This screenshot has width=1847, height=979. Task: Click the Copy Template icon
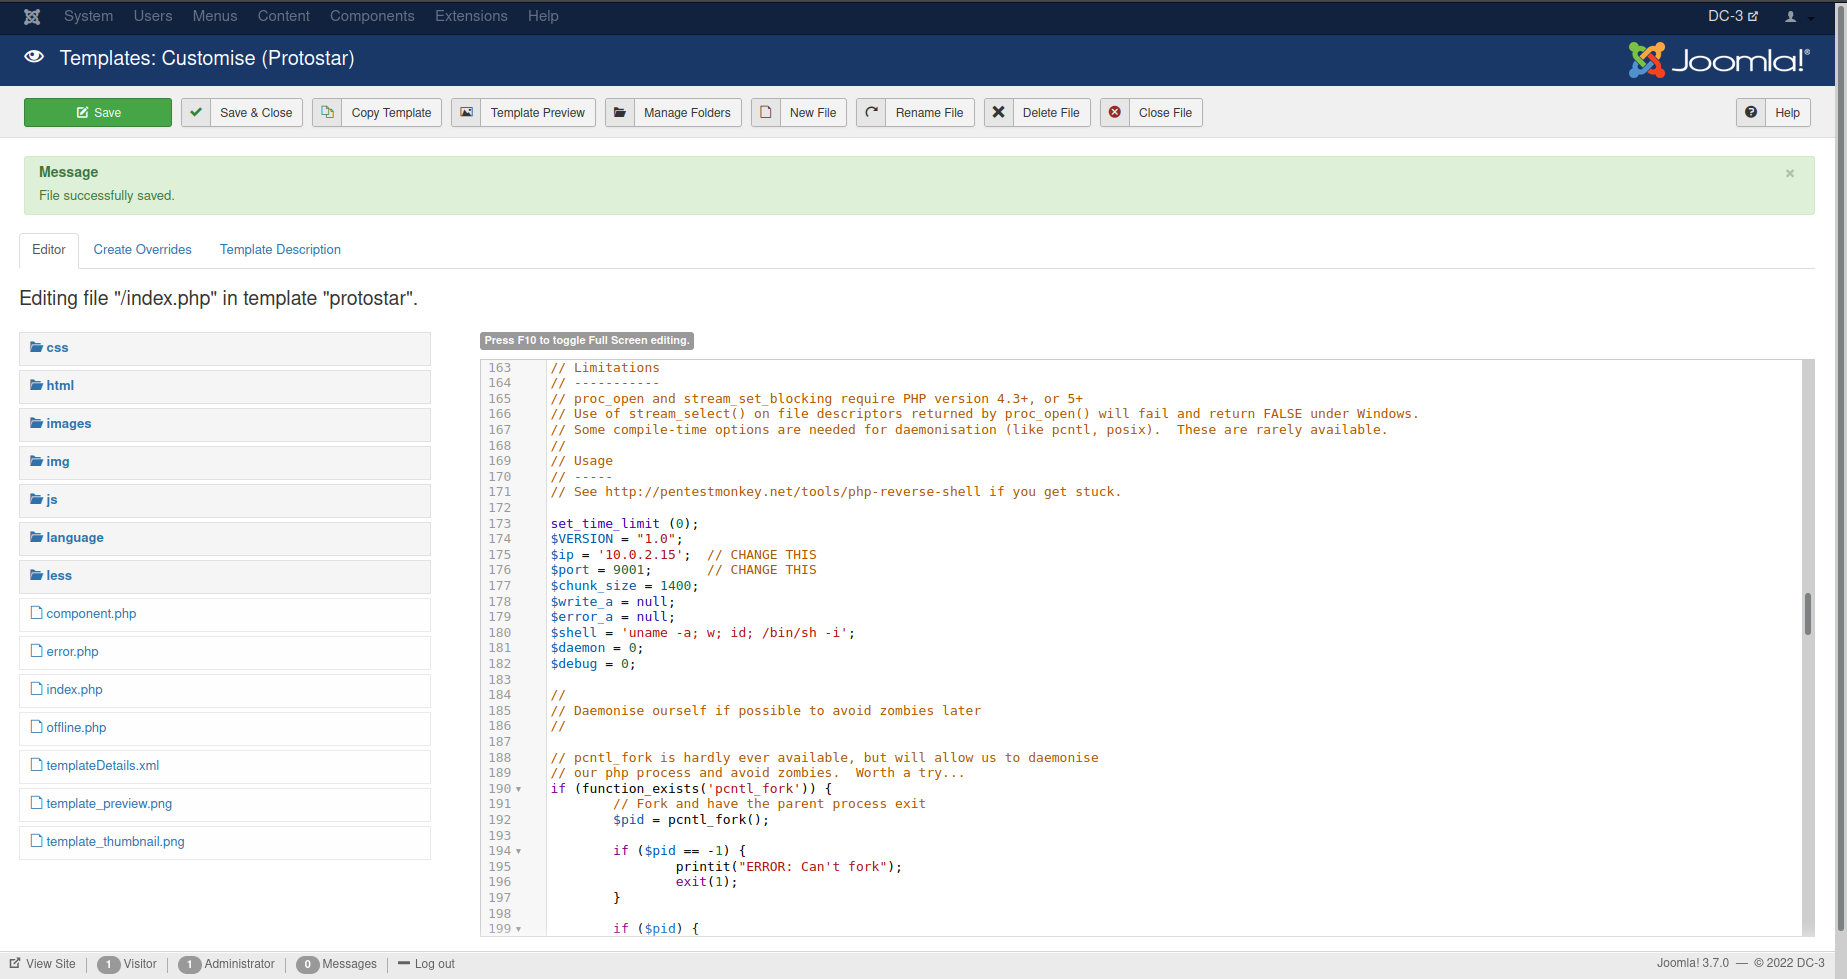(x=327, y=112)
